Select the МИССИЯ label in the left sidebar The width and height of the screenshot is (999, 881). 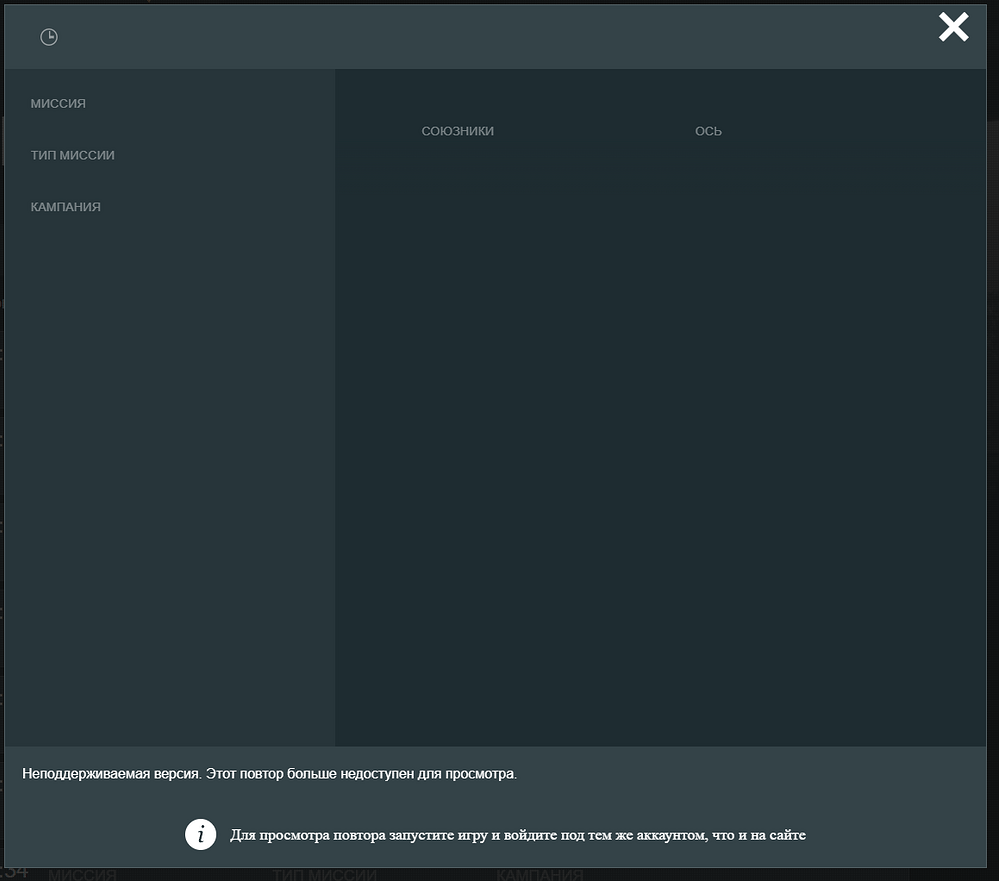(x=58, y=104)
